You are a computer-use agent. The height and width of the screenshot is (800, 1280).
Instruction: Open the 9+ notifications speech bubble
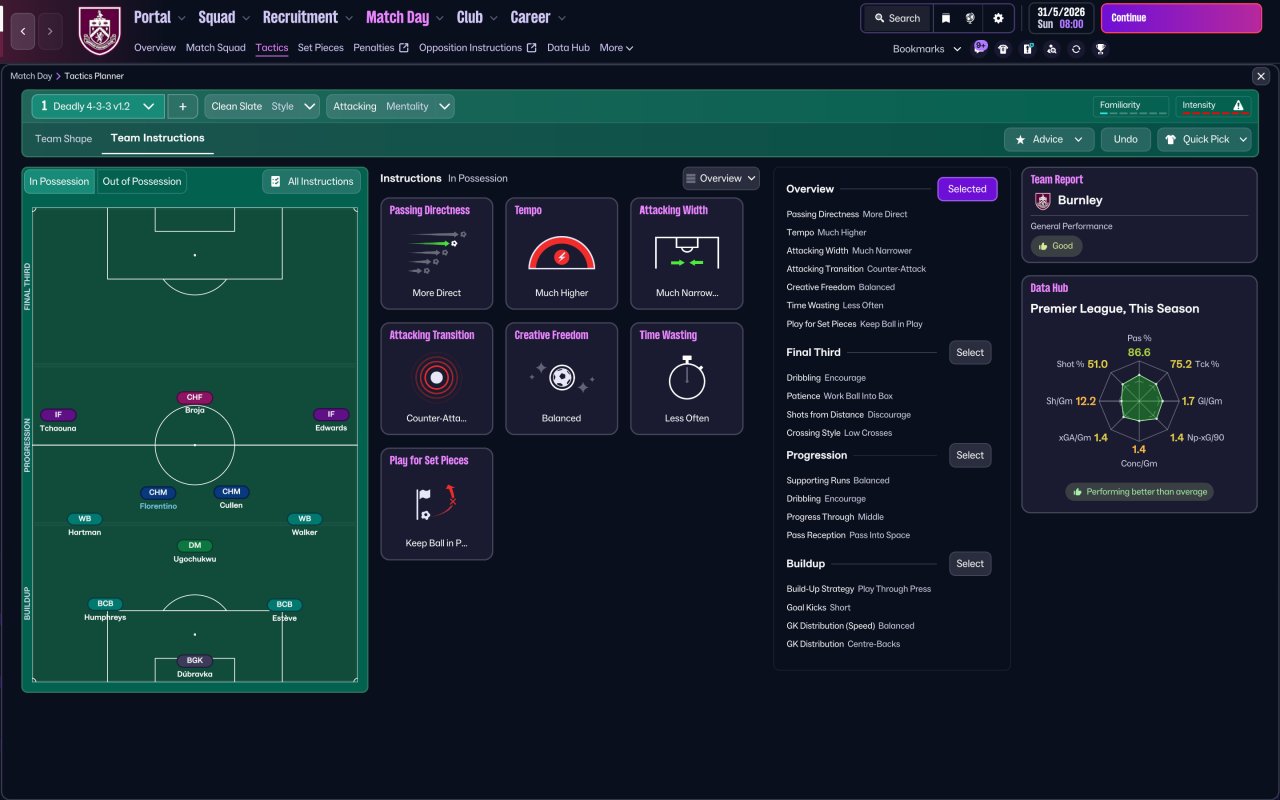pos(980,47)
